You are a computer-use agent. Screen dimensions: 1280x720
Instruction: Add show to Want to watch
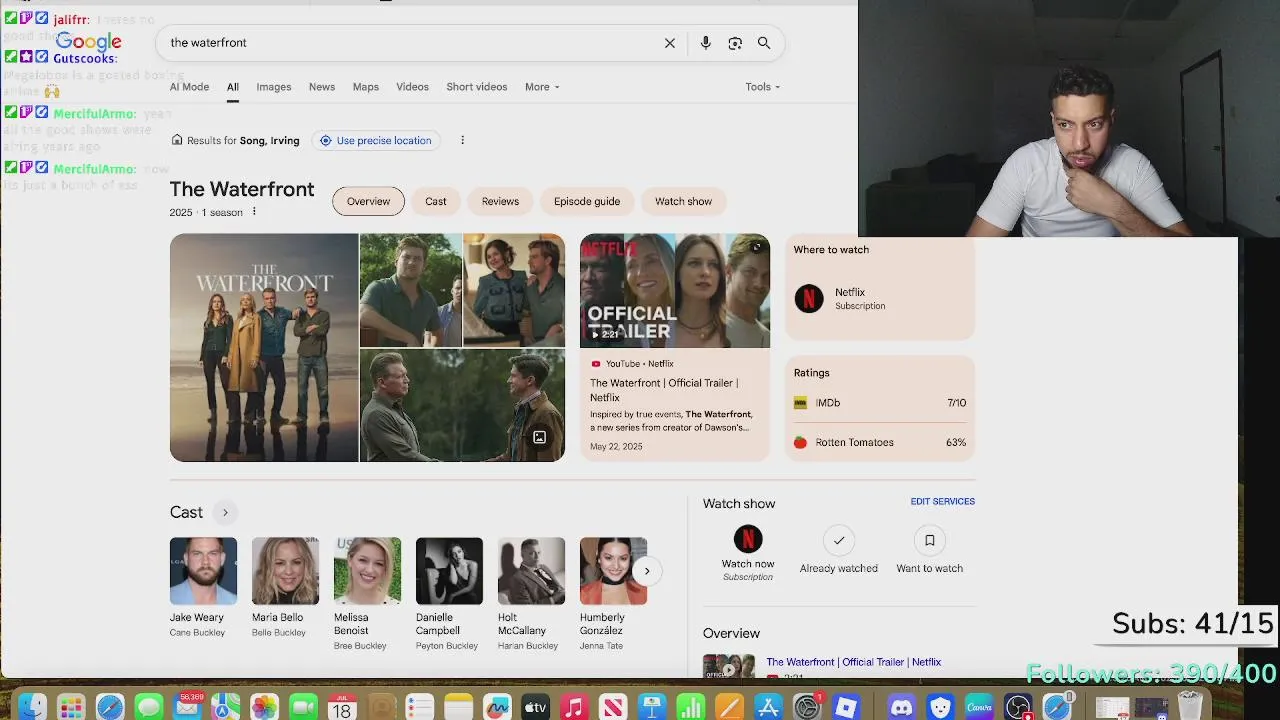929,551
